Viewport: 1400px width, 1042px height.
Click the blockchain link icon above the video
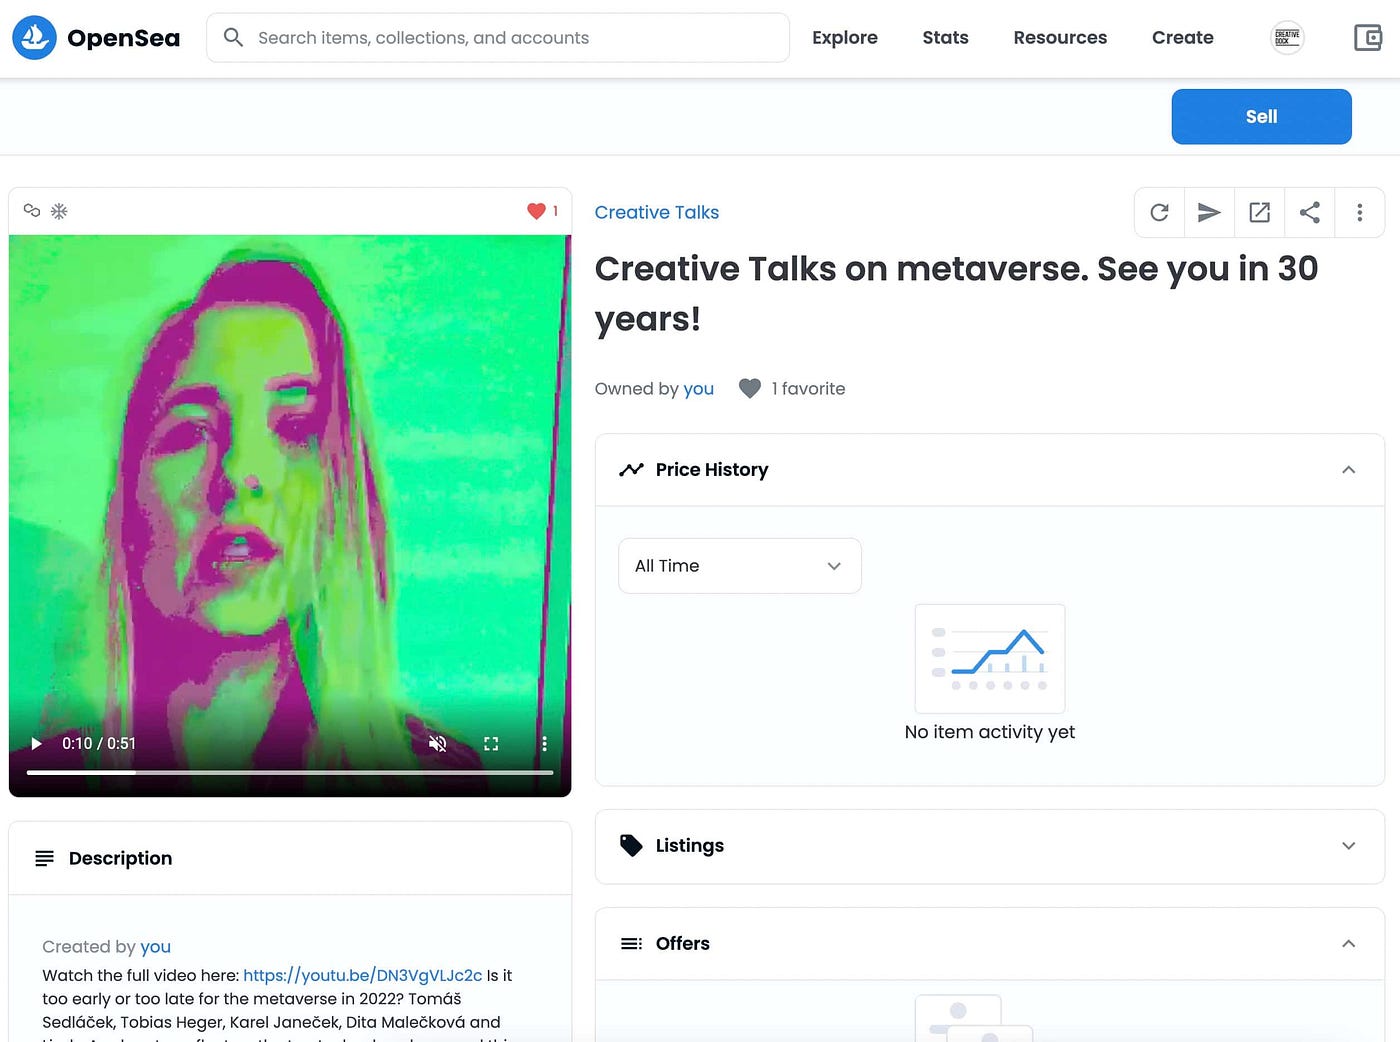pyautogui.click(x=32, y=211)
